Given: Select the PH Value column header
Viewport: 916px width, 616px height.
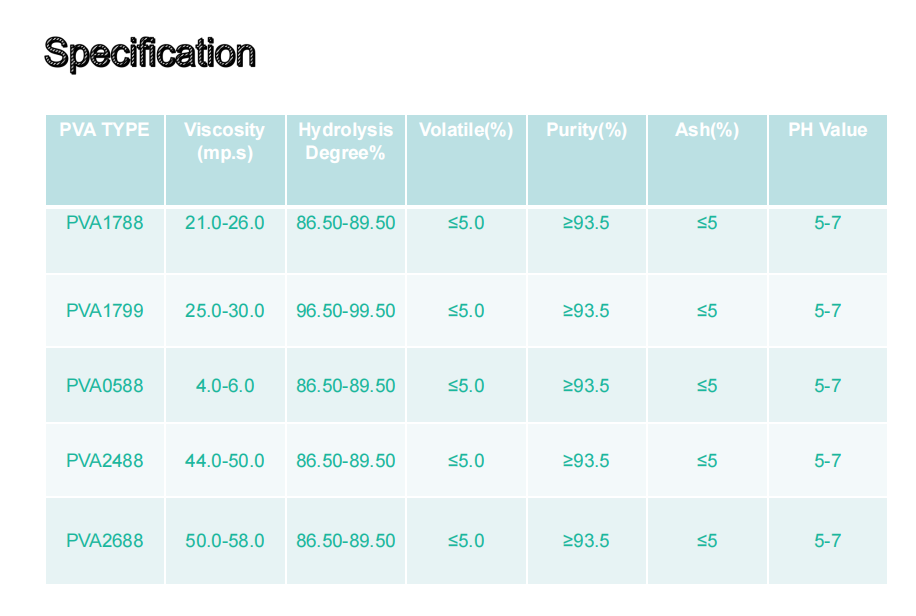Looking at the screenshot, I should [827, 130].
